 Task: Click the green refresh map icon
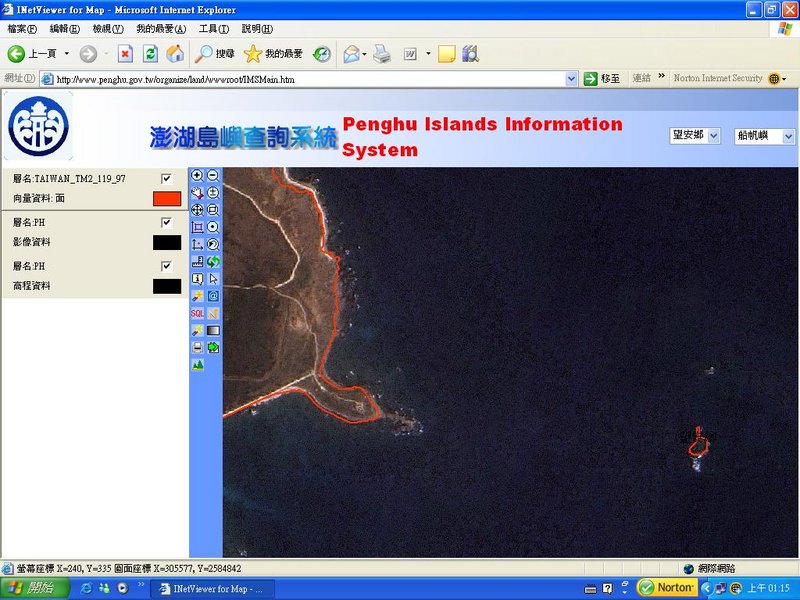tap(213, 261)
